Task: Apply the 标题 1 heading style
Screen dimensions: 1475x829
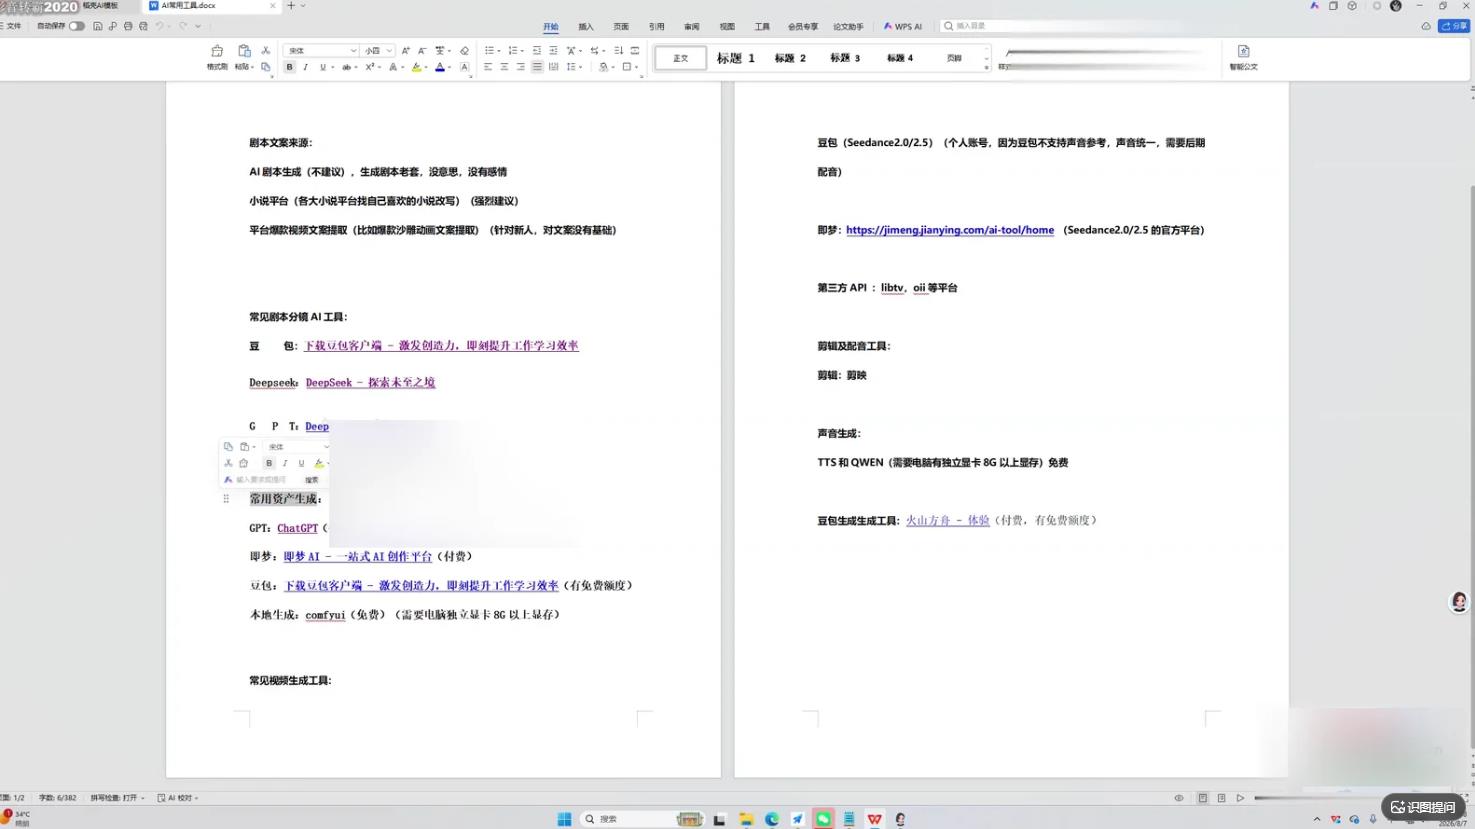Action: [736, 58]
